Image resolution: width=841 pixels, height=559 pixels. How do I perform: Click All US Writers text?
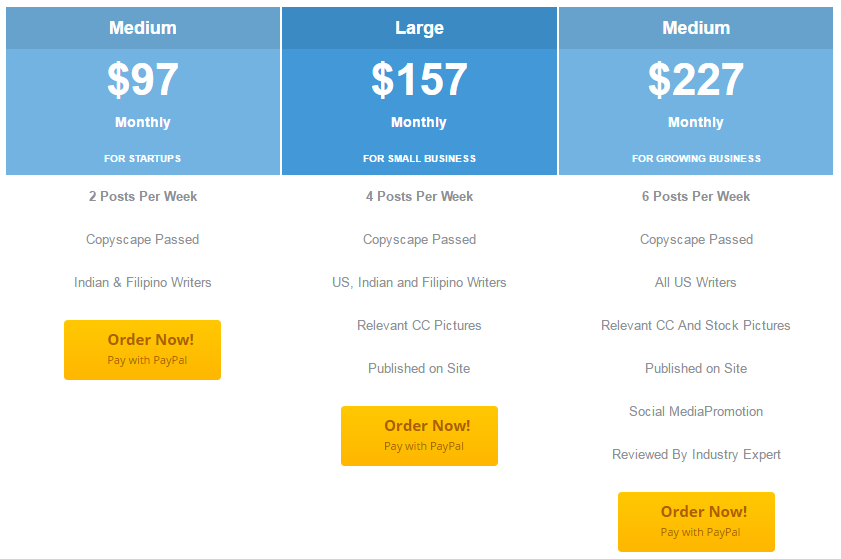696,282
